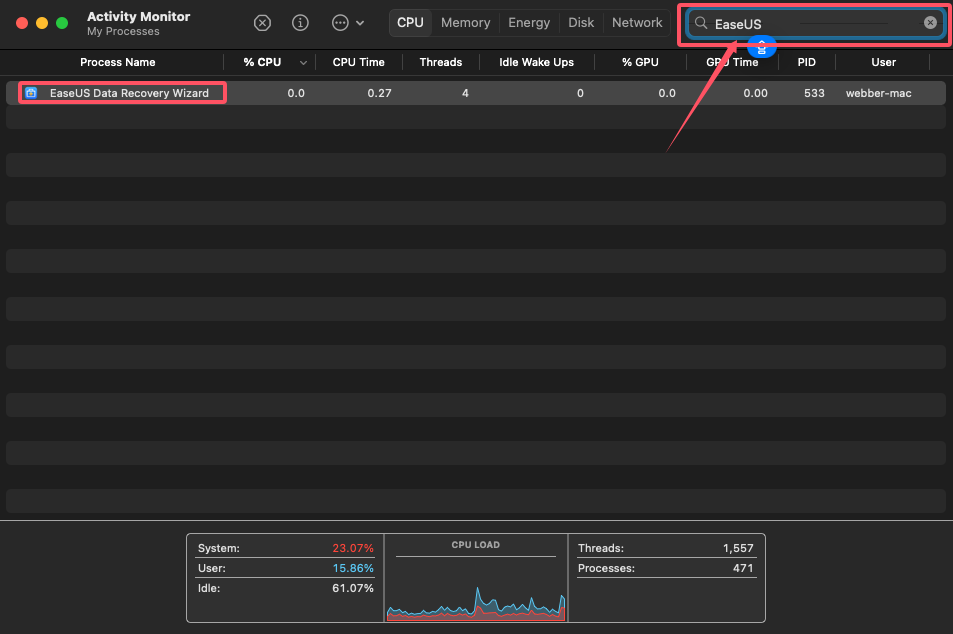This screenshot has width=953, height=634.
Task: Sort by the Process Name column
Action: coord(117,62)
